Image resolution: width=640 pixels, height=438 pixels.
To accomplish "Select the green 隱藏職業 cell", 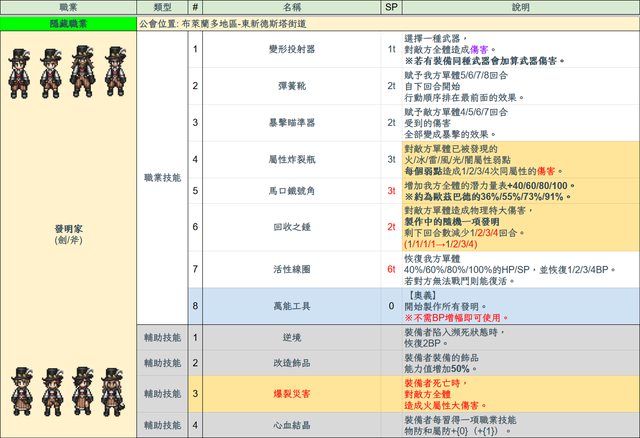I will click(x=67, y=20).
